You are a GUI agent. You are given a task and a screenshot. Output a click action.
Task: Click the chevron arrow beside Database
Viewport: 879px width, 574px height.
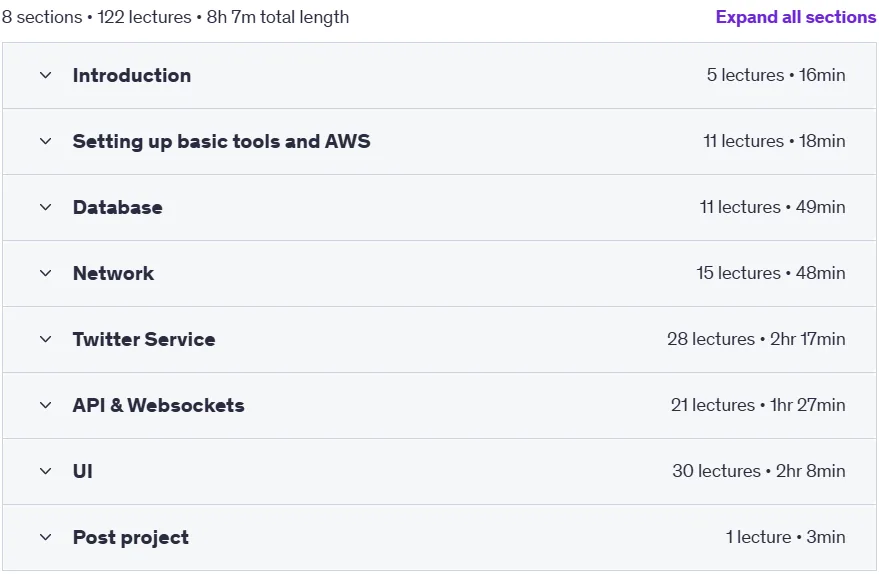pos(45,207)
